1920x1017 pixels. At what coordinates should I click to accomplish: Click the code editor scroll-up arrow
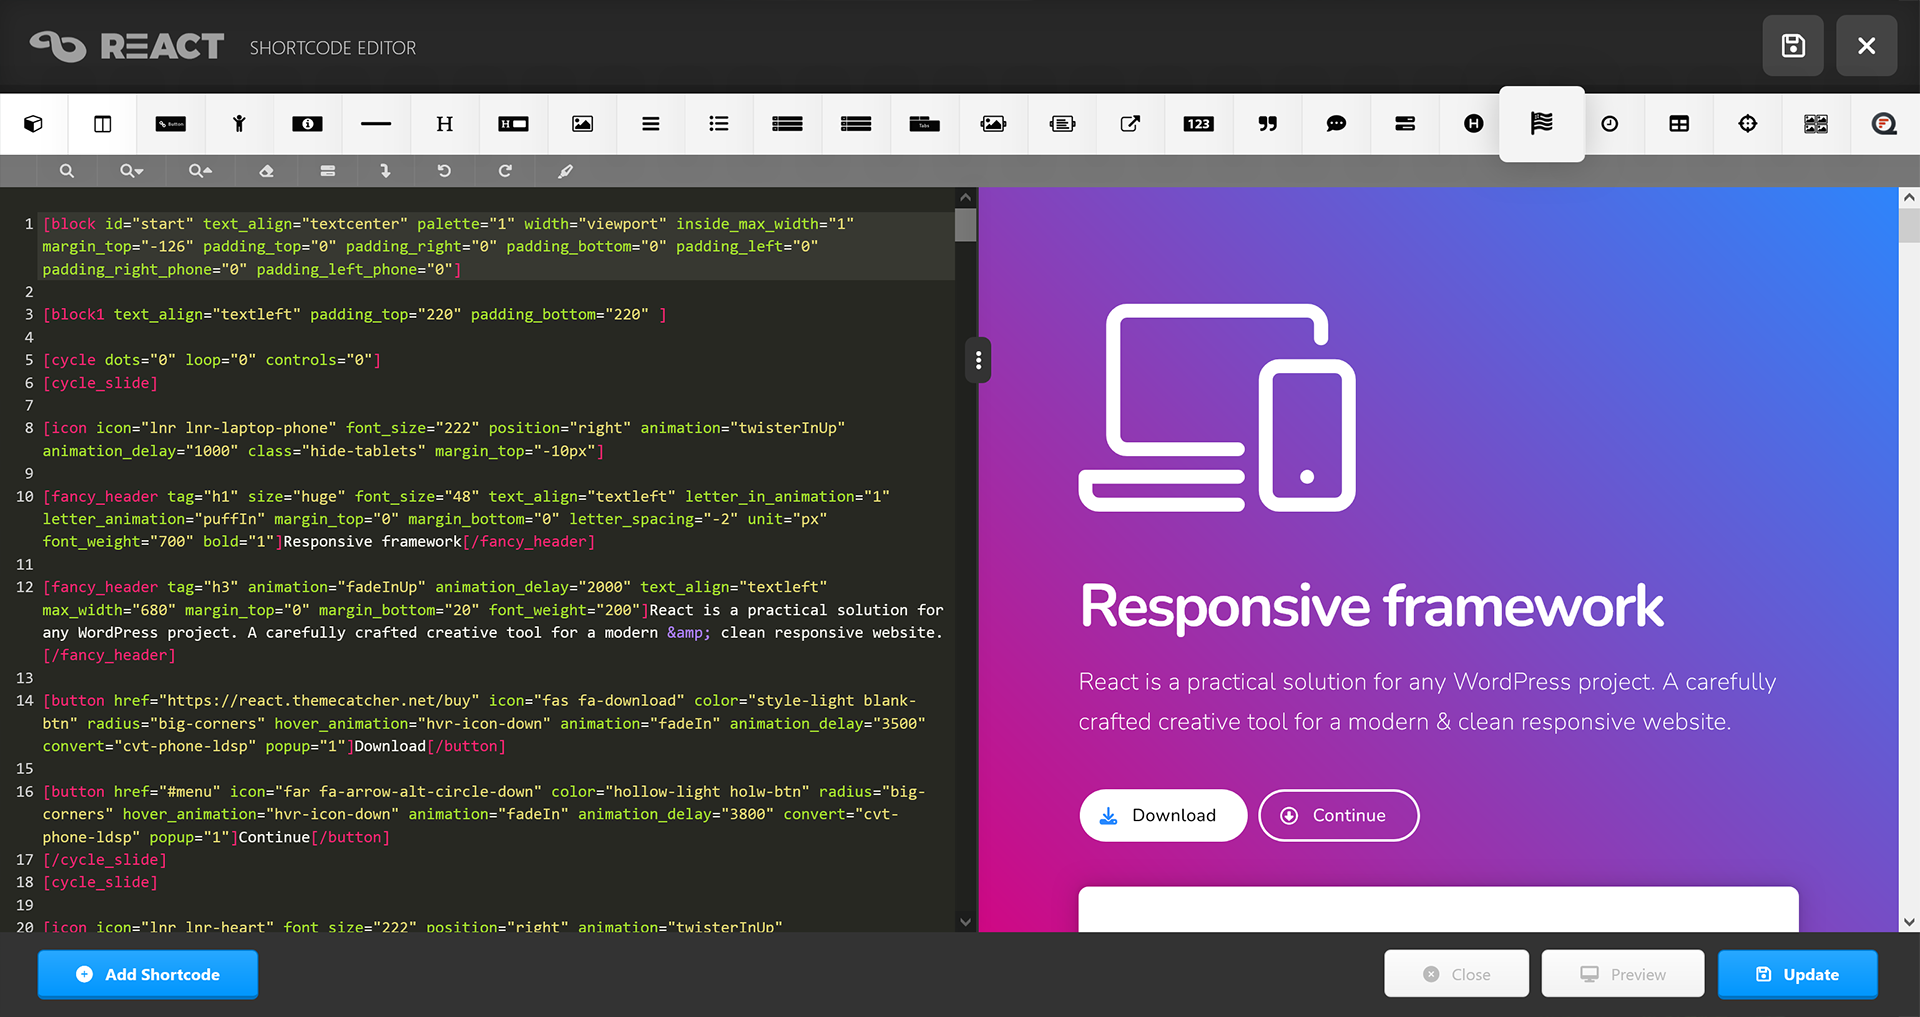[x=965, y=198]
